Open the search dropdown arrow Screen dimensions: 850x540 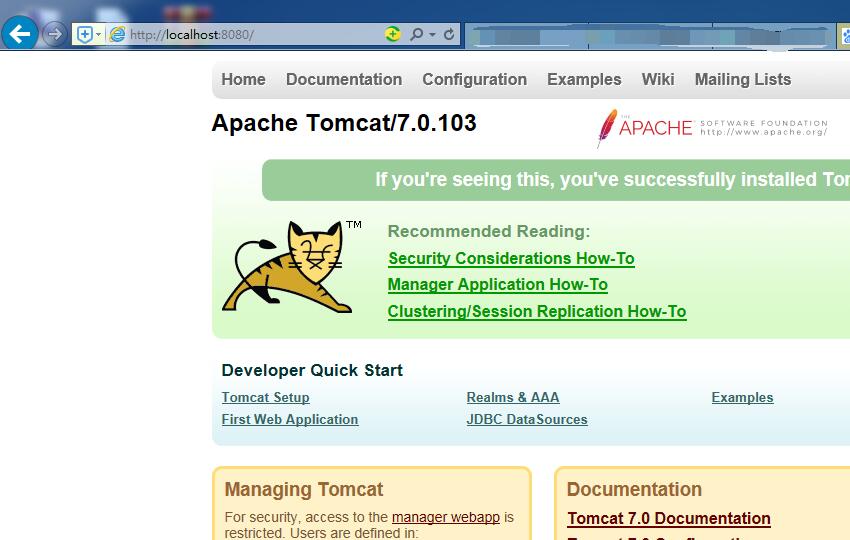(432, 35)
